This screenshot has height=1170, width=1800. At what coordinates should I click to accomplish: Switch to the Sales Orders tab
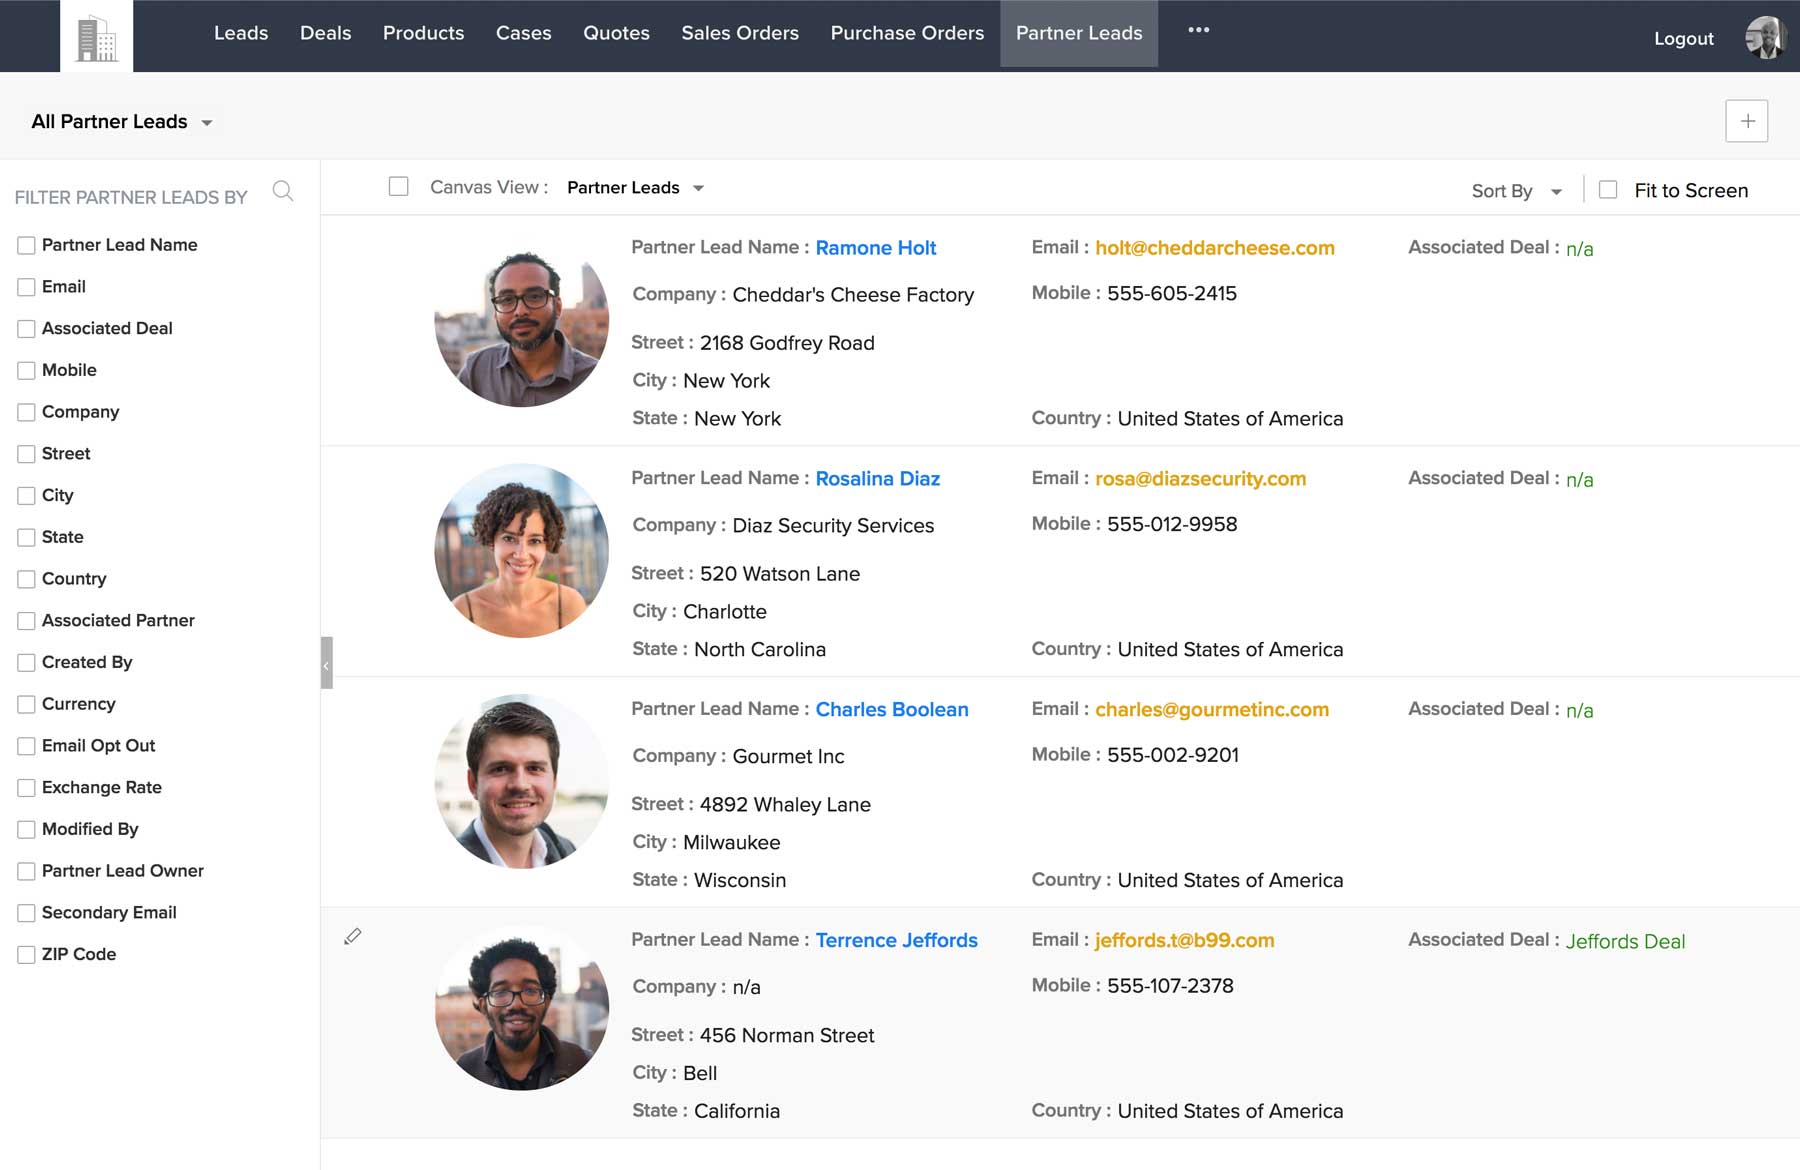point(740,33)
